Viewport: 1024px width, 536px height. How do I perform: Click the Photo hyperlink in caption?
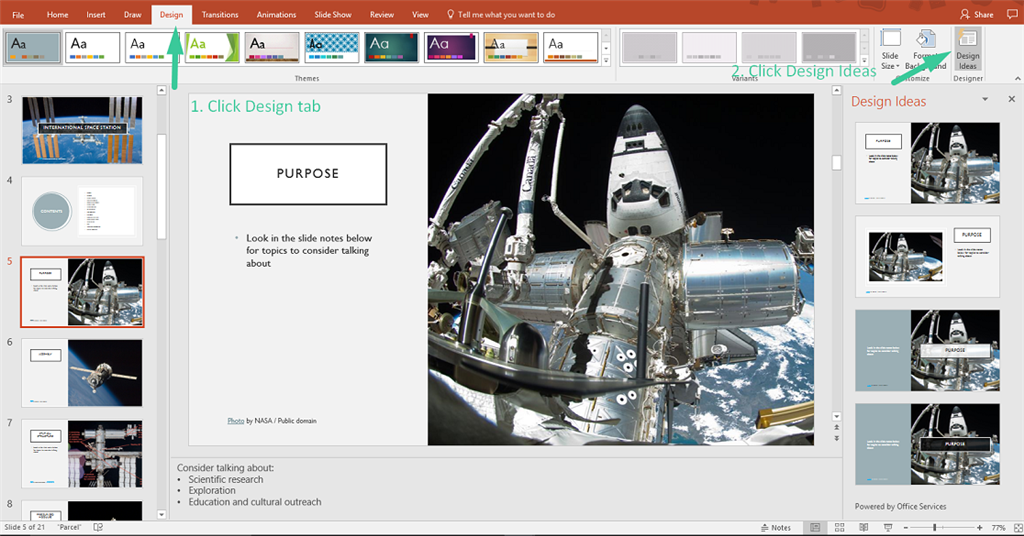click(x=236, y=421)
